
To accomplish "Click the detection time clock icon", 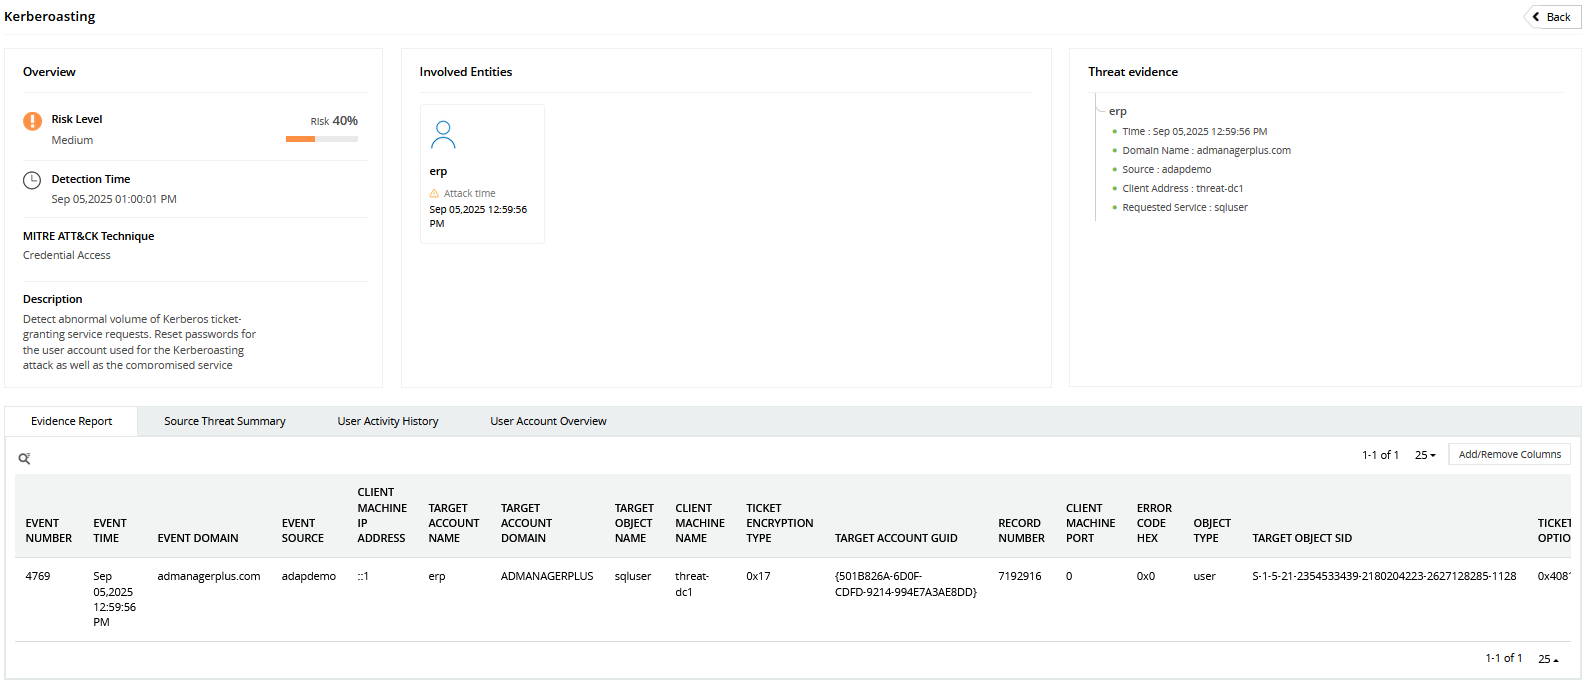I will coord(32,180).
